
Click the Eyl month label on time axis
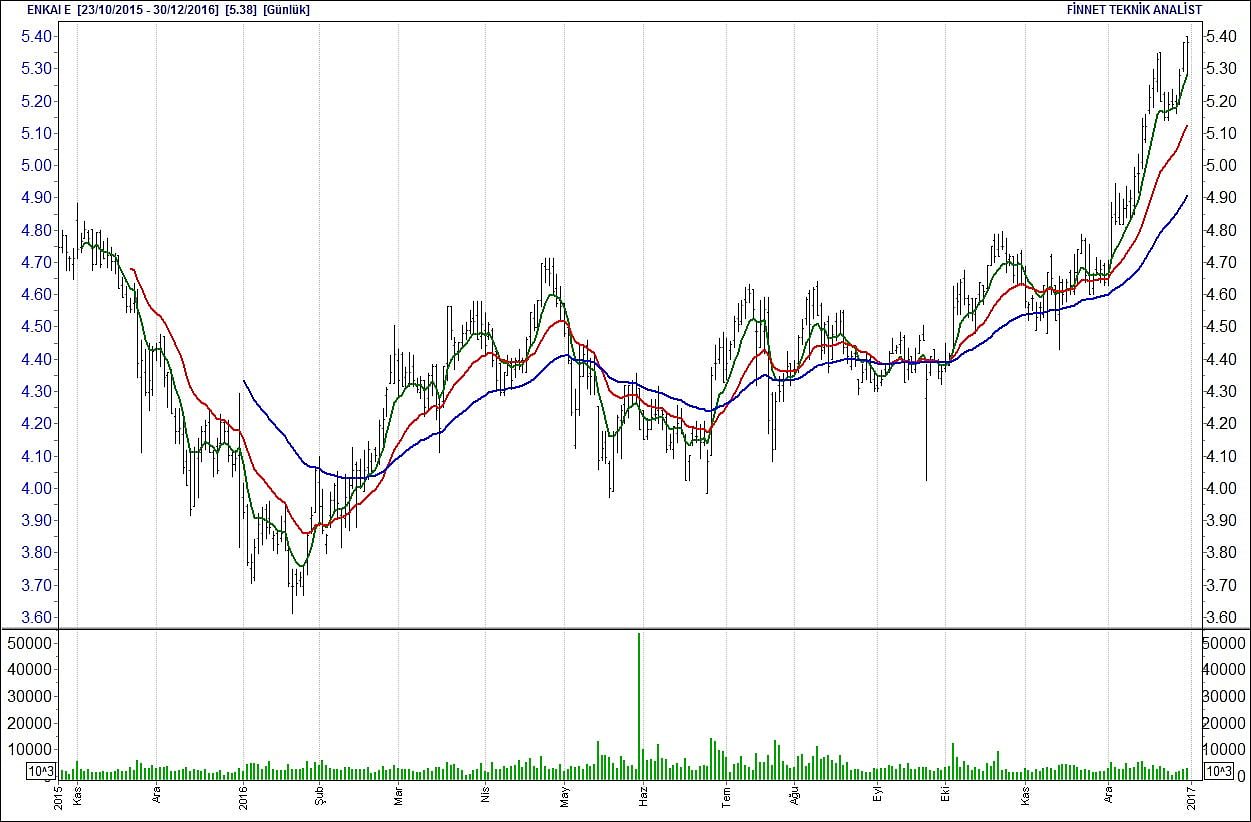point(878,797)
